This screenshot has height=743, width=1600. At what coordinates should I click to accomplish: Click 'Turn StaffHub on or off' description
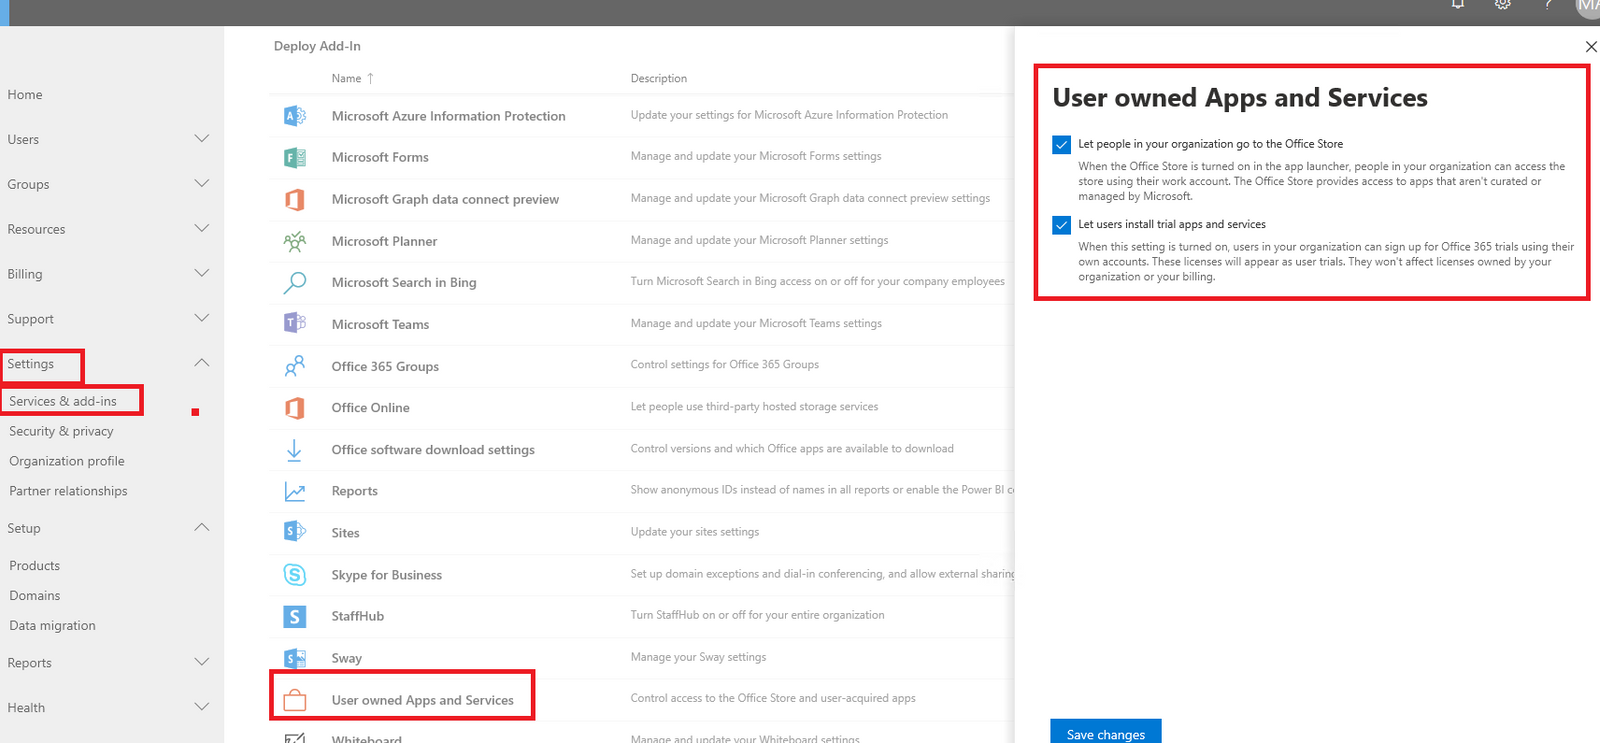[x=757, y=615]
